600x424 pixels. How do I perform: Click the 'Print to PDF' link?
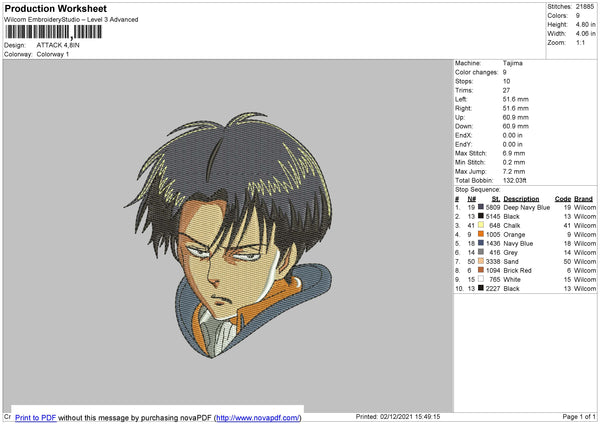click(x=36, y=418)
